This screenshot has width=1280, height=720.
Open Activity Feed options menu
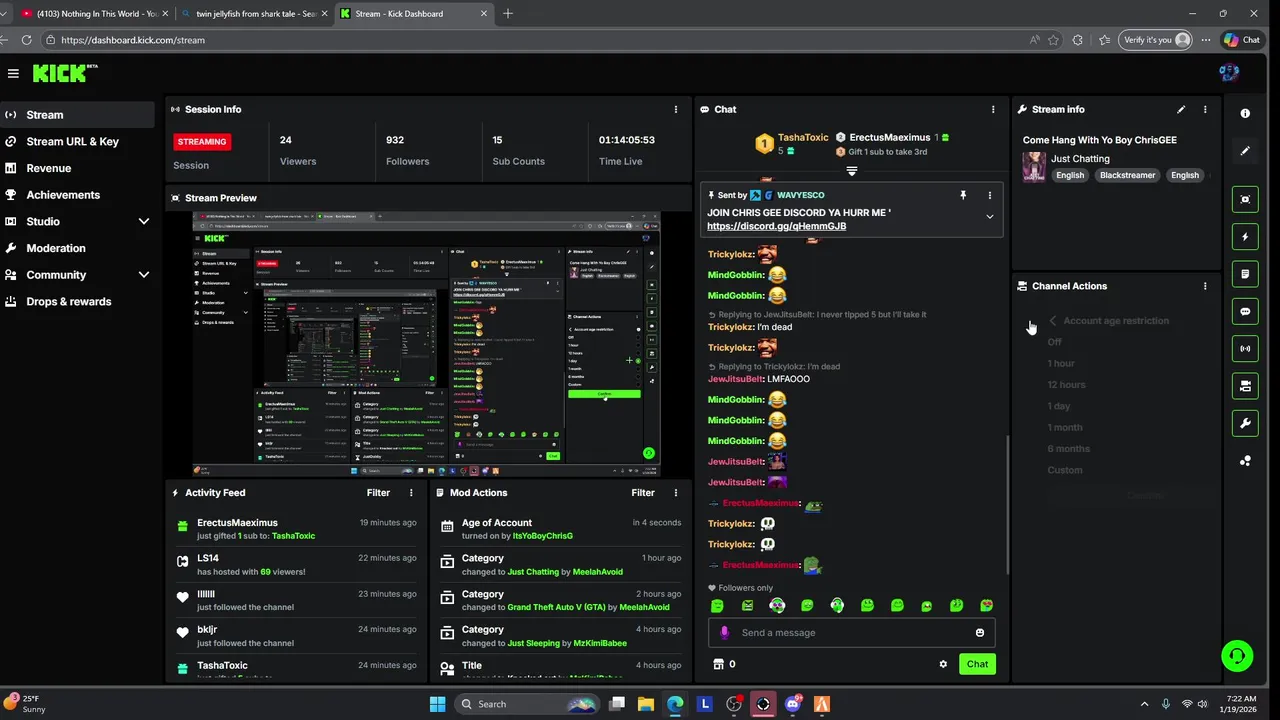point(411,492)
